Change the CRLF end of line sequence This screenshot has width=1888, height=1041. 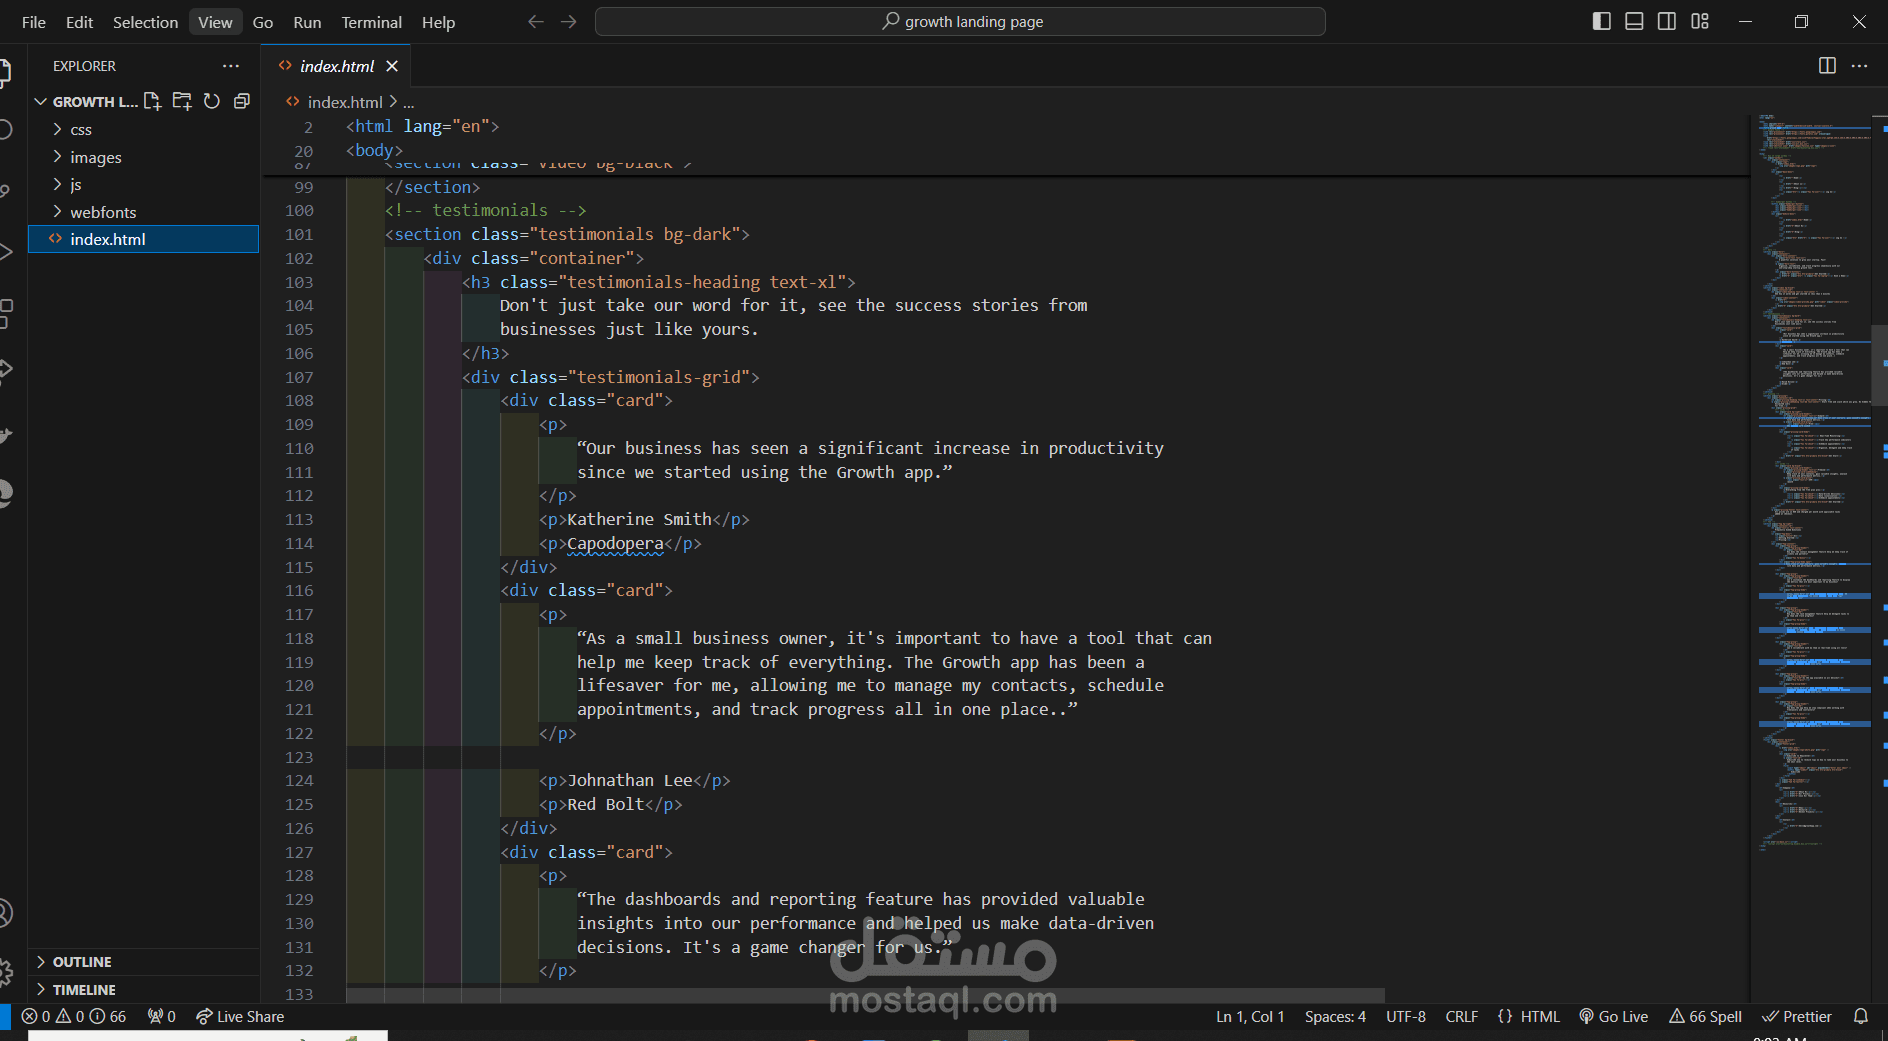point(1461,1016)
